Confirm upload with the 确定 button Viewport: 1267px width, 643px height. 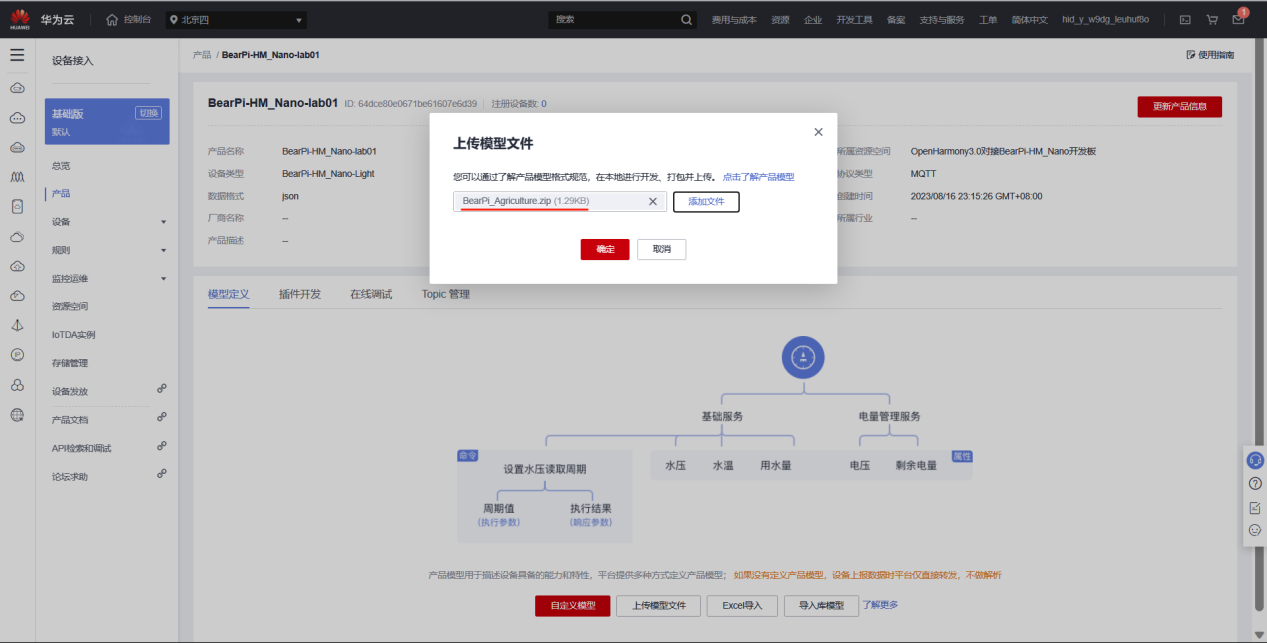point(605,249)
